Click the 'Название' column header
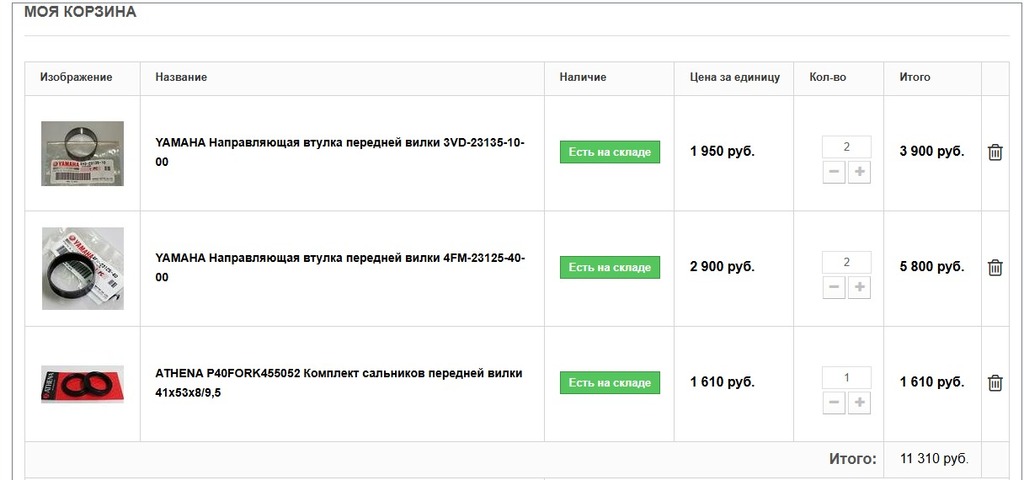The height and width of the screenshot is (480, 1024). coord(181,77)
